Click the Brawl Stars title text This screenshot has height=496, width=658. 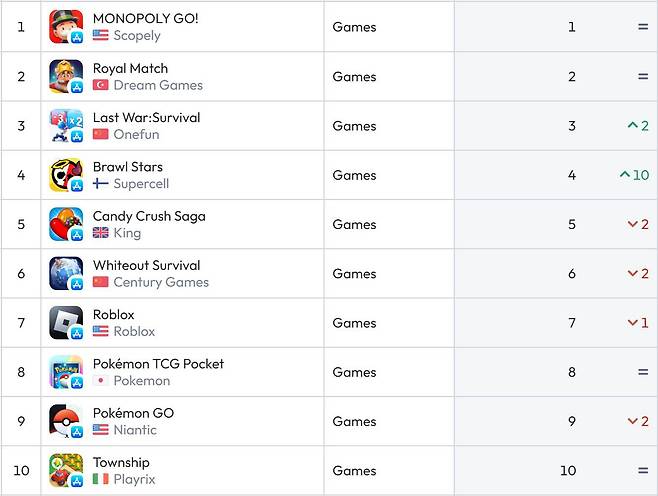pos(128,167)
